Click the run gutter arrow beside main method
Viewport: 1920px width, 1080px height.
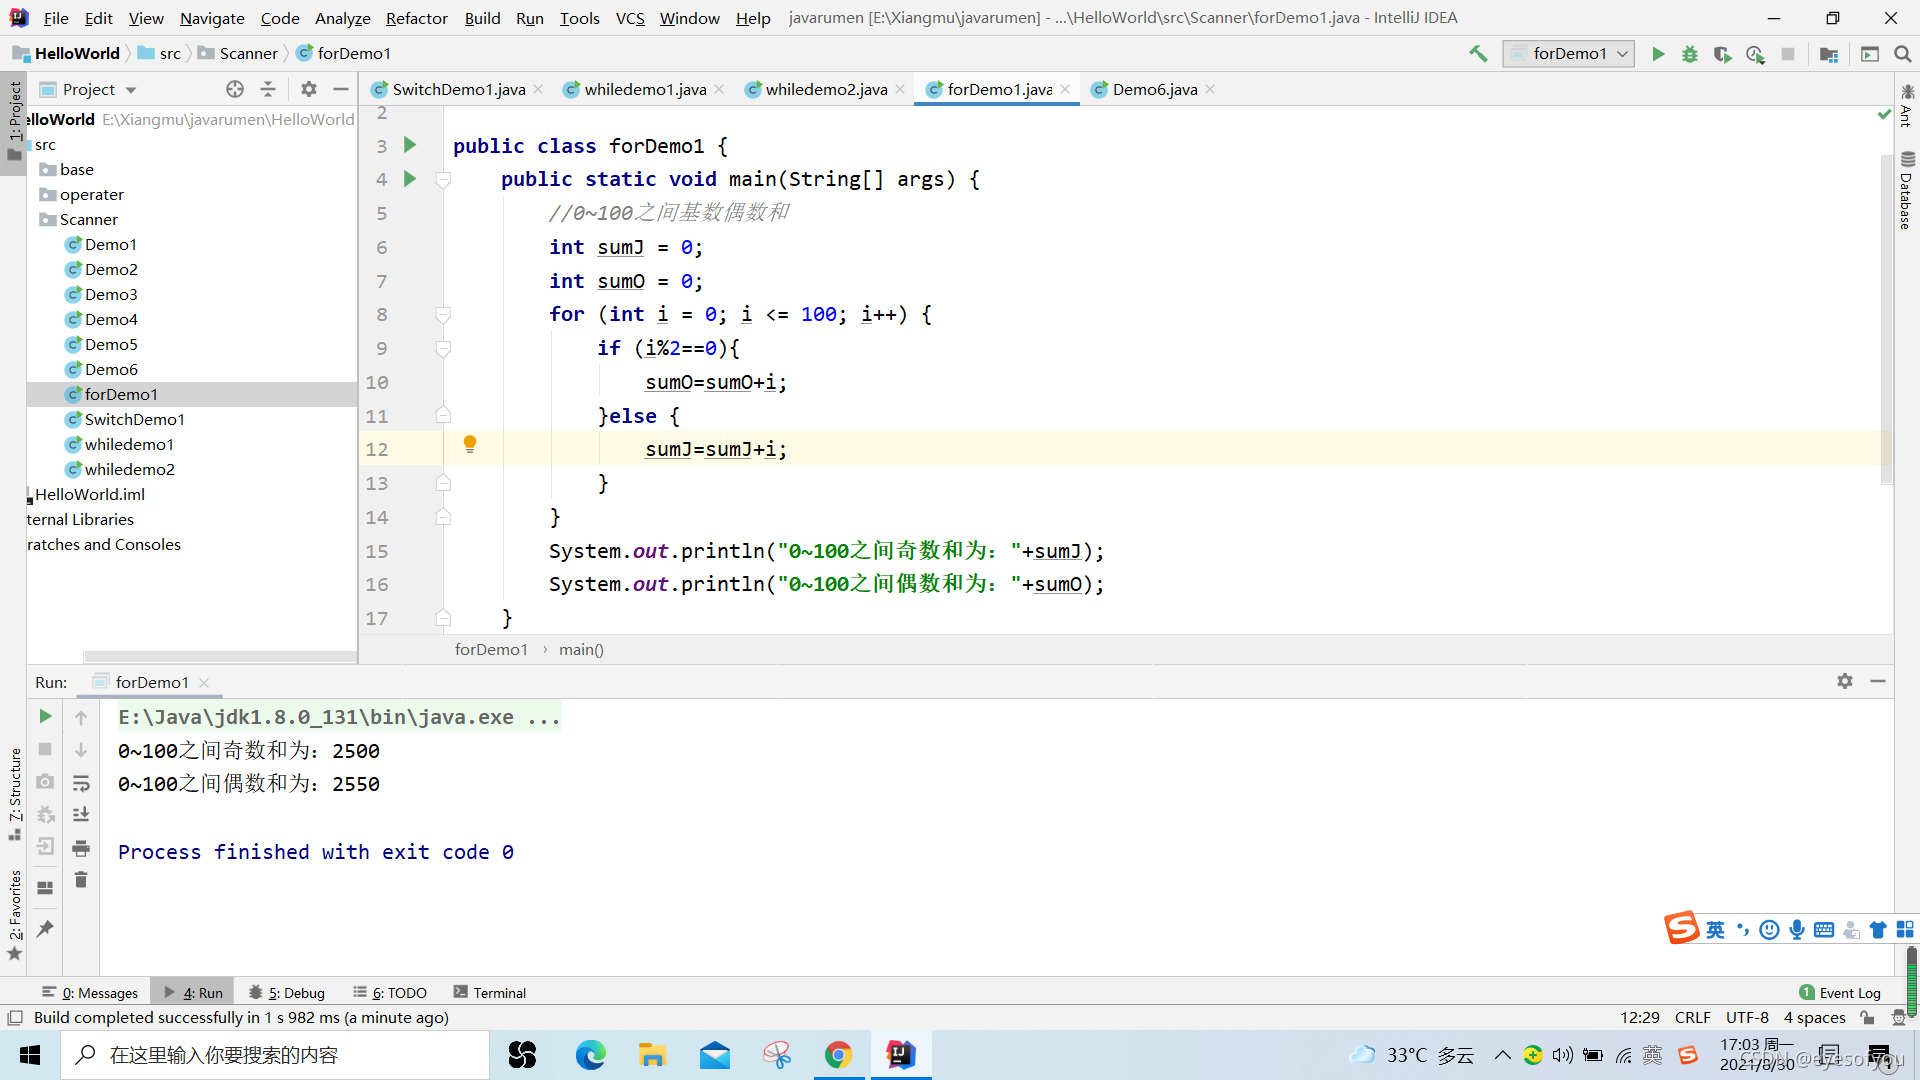(410, 179)
